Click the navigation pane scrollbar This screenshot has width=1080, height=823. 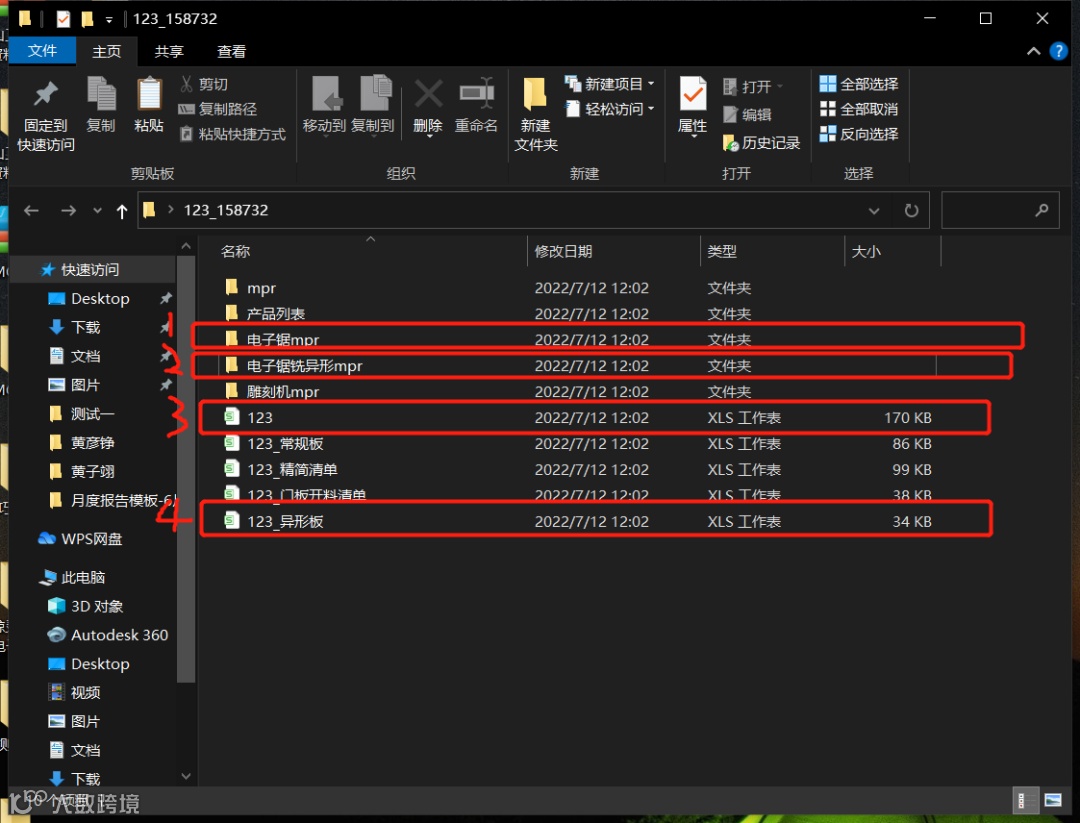[x=186, y=468]
